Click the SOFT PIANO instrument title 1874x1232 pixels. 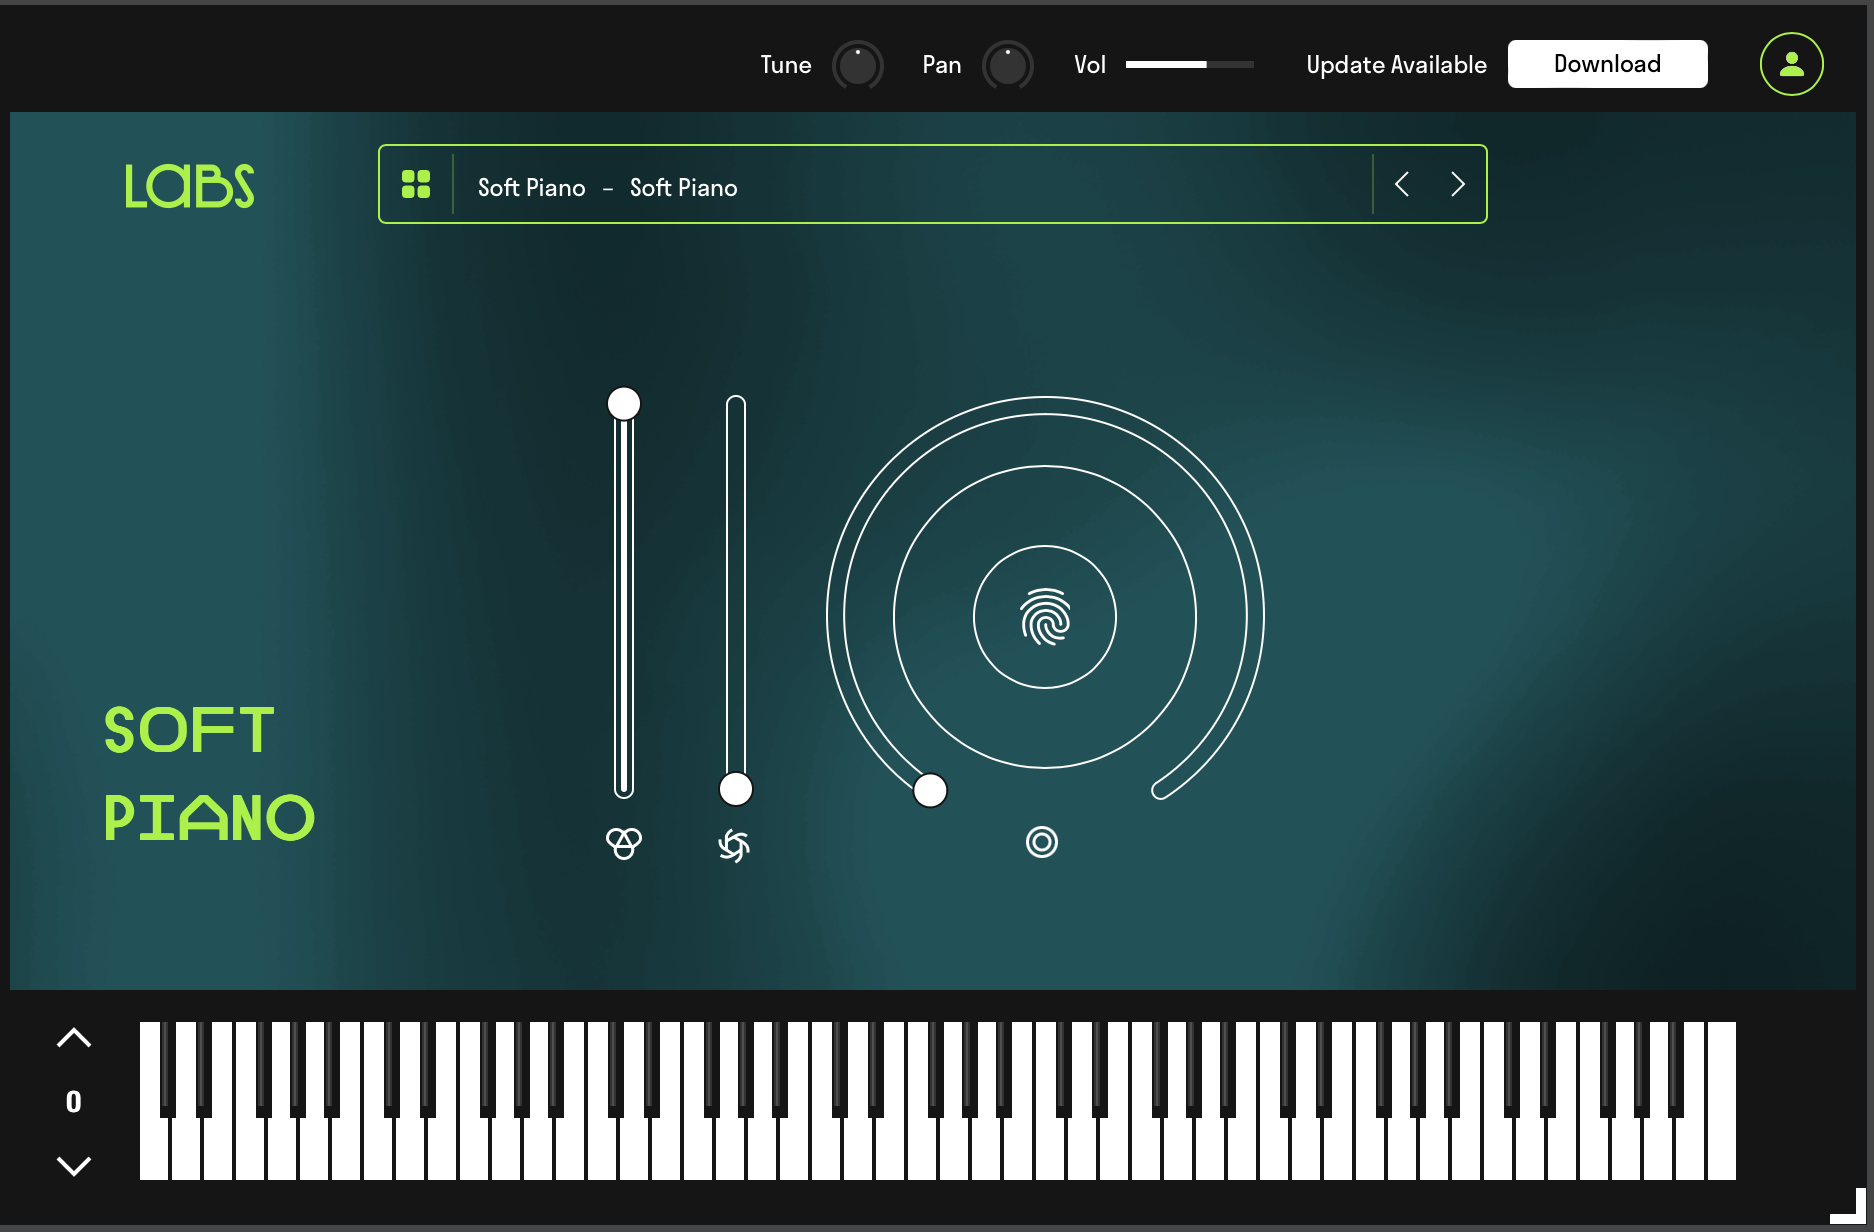[209, 773]
